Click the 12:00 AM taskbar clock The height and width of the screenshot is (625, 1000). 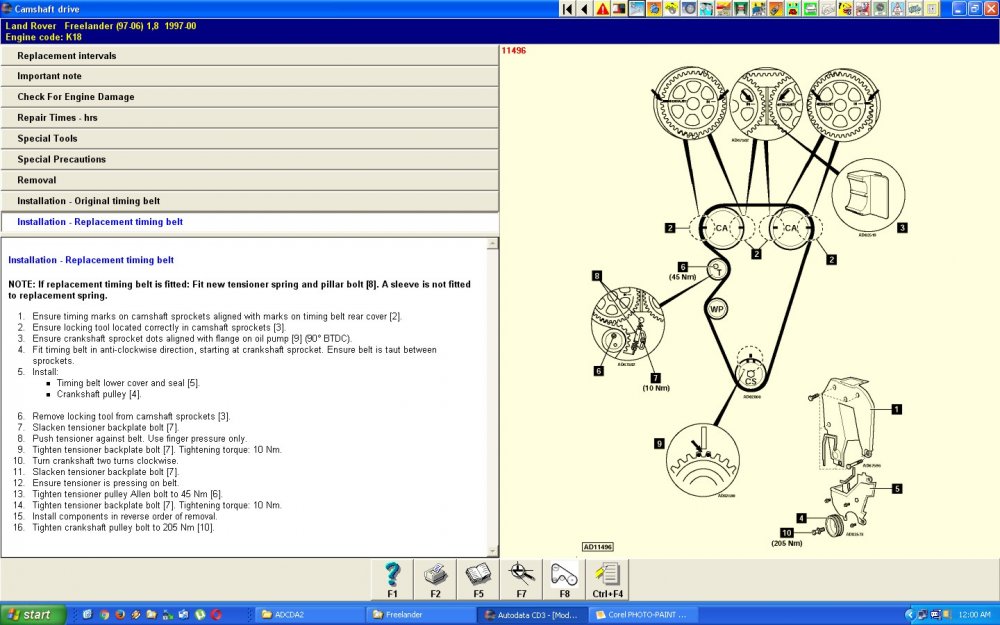[x=974, y=615]
